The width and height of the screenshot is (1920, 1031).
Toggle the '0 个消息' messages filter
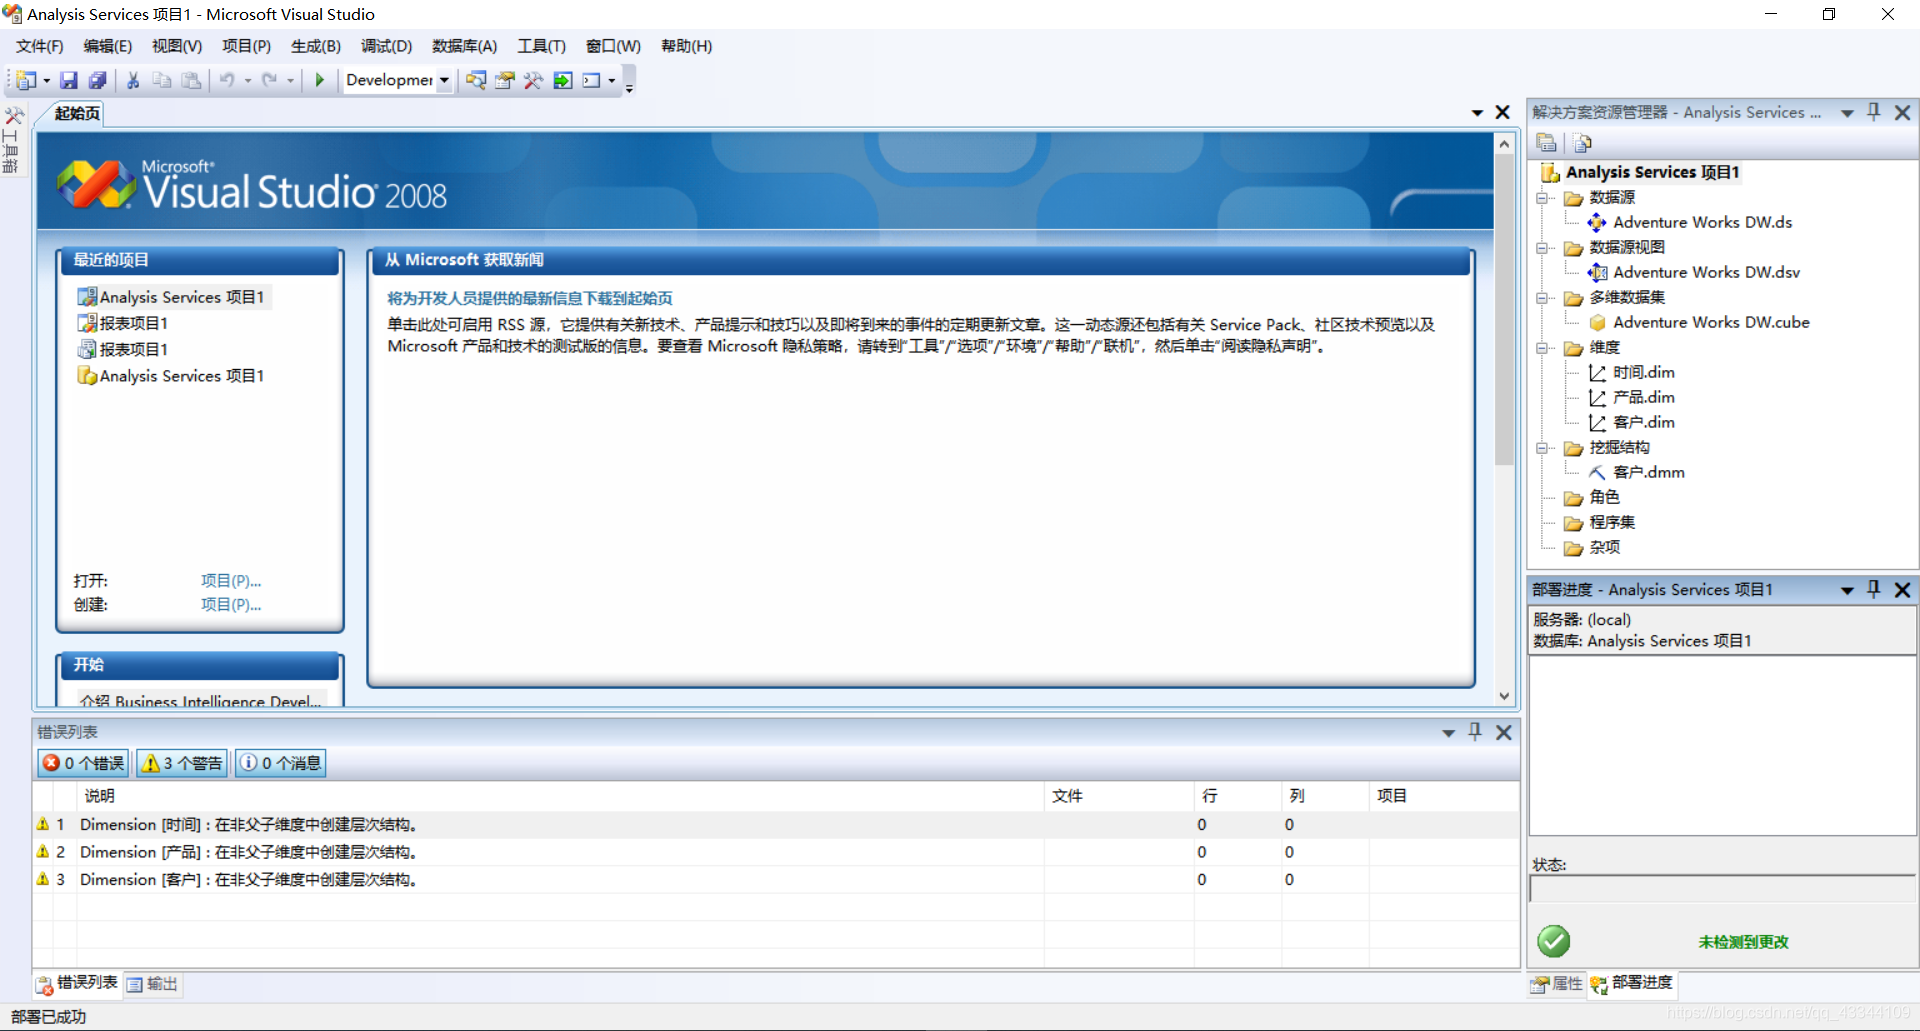point(281,763)
